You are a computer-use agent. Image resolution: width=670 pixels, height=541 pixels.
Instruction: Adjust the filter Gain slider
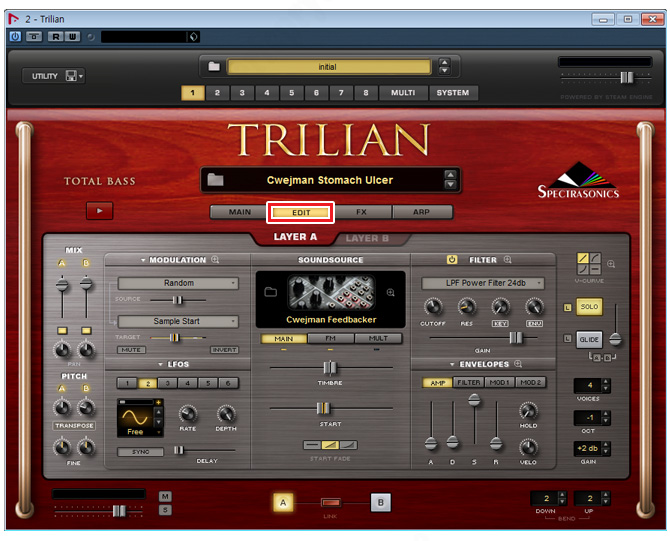(x=516, y=338)
